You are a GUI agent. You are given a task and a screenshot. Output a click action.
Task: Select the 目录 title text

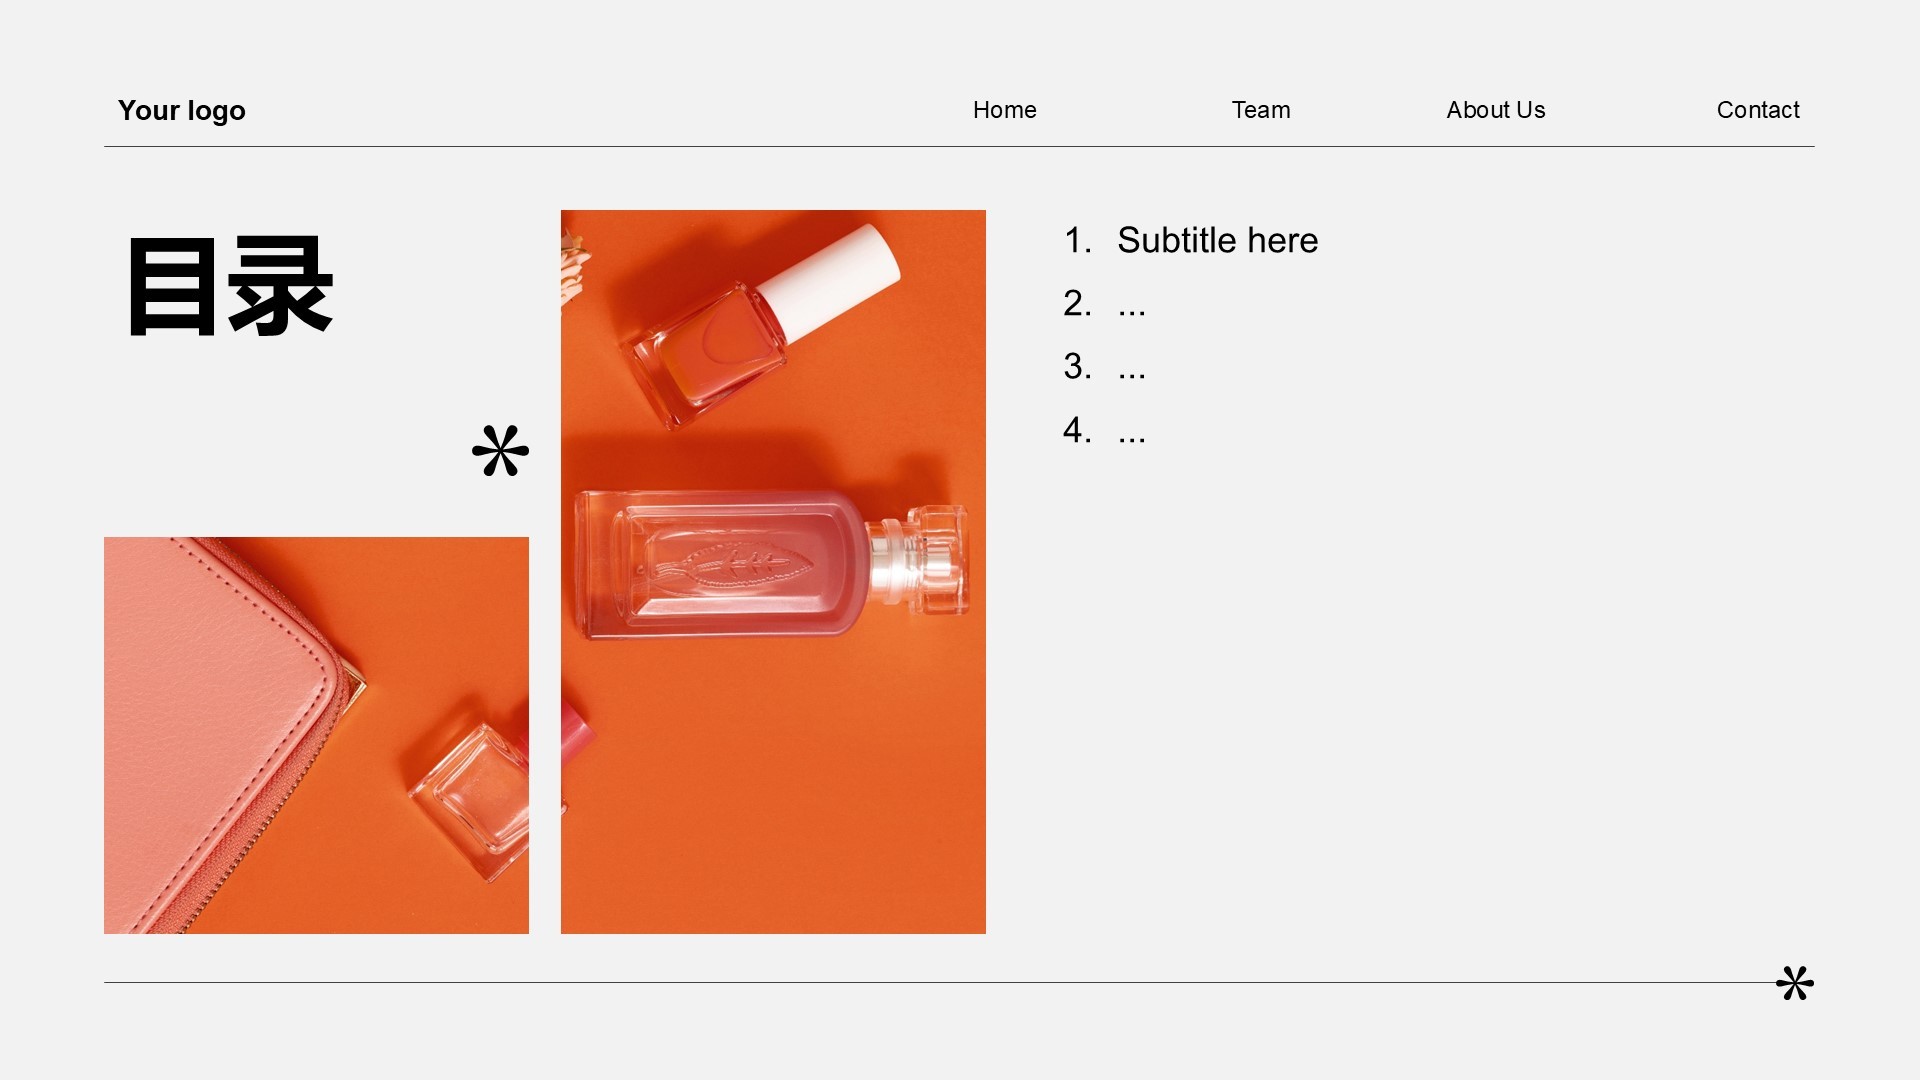(230, 287)
